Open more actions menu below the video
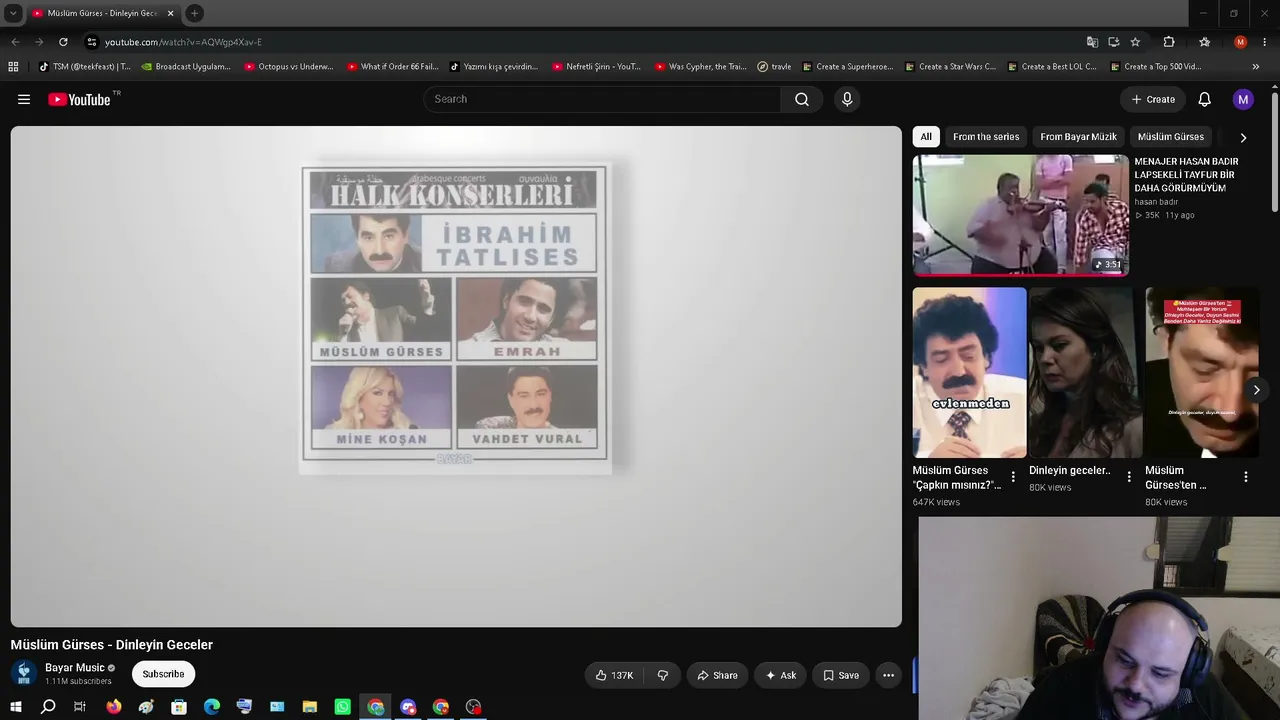Viewport: 1280px width, 720px height. tap(888, 675)
